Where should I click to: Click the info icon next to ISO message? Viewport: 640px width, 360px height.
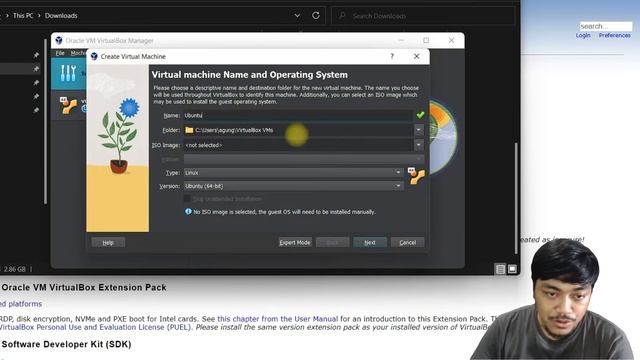188,211
